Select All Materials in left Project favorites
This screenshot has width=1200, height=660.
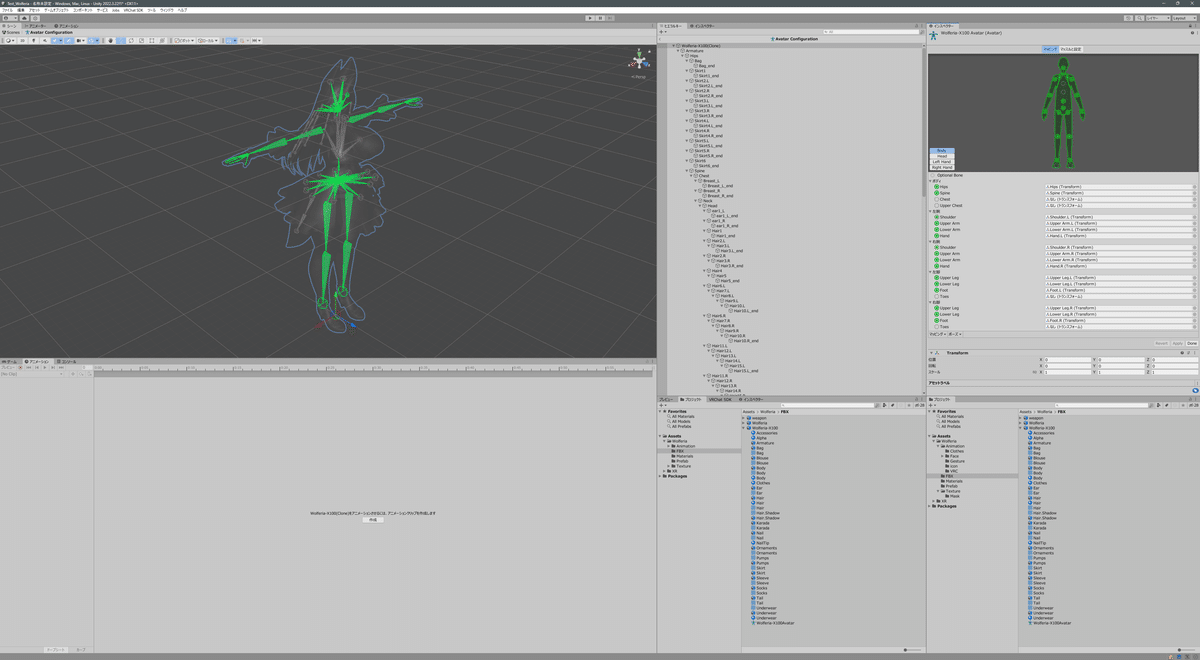click(x=683, y=416)
